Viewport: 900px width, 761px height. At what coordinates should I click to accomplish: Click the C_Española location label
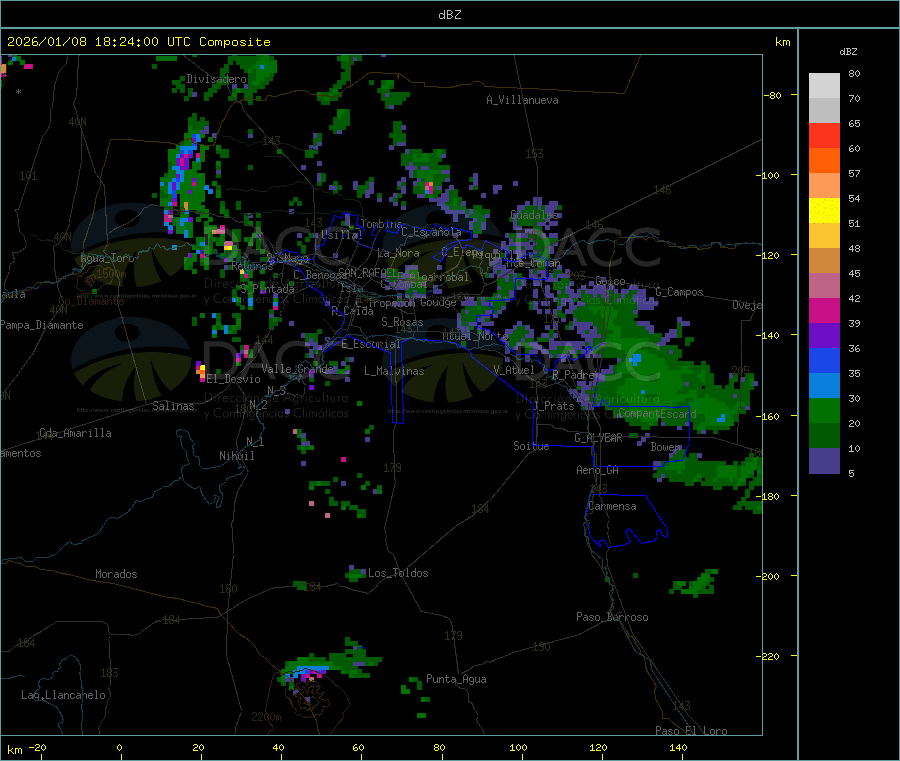pyautogui.click(x=431, y=232)
